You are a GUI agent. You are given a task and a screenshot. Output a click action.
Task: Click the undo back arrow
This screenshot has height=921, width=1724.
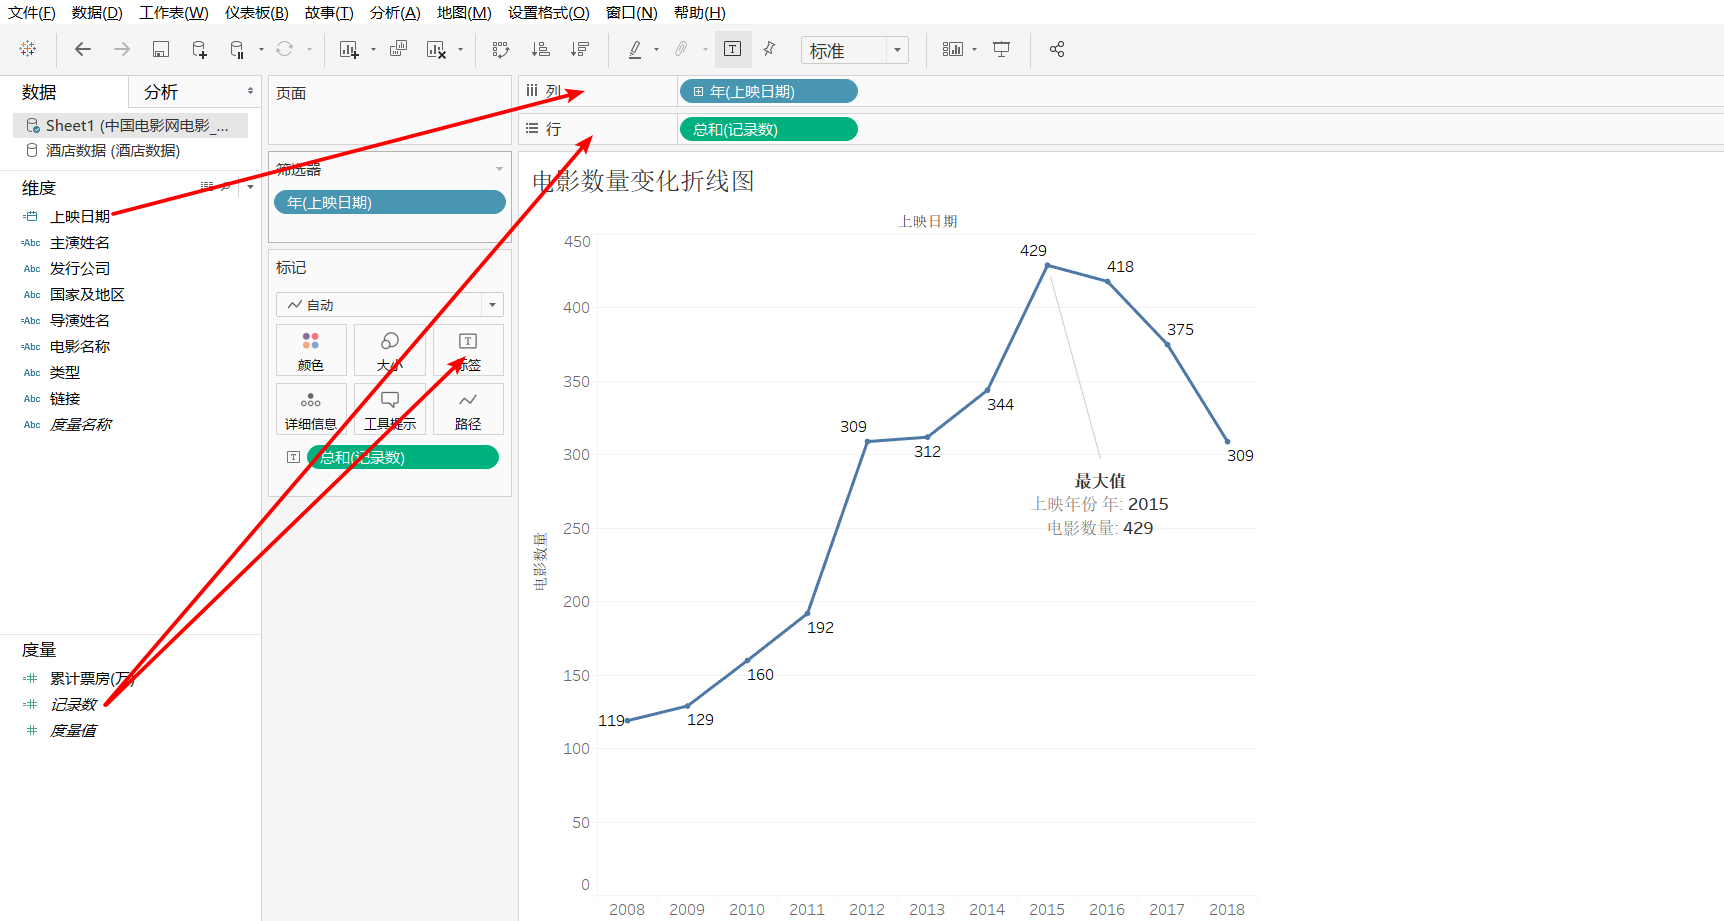[83, 49]
